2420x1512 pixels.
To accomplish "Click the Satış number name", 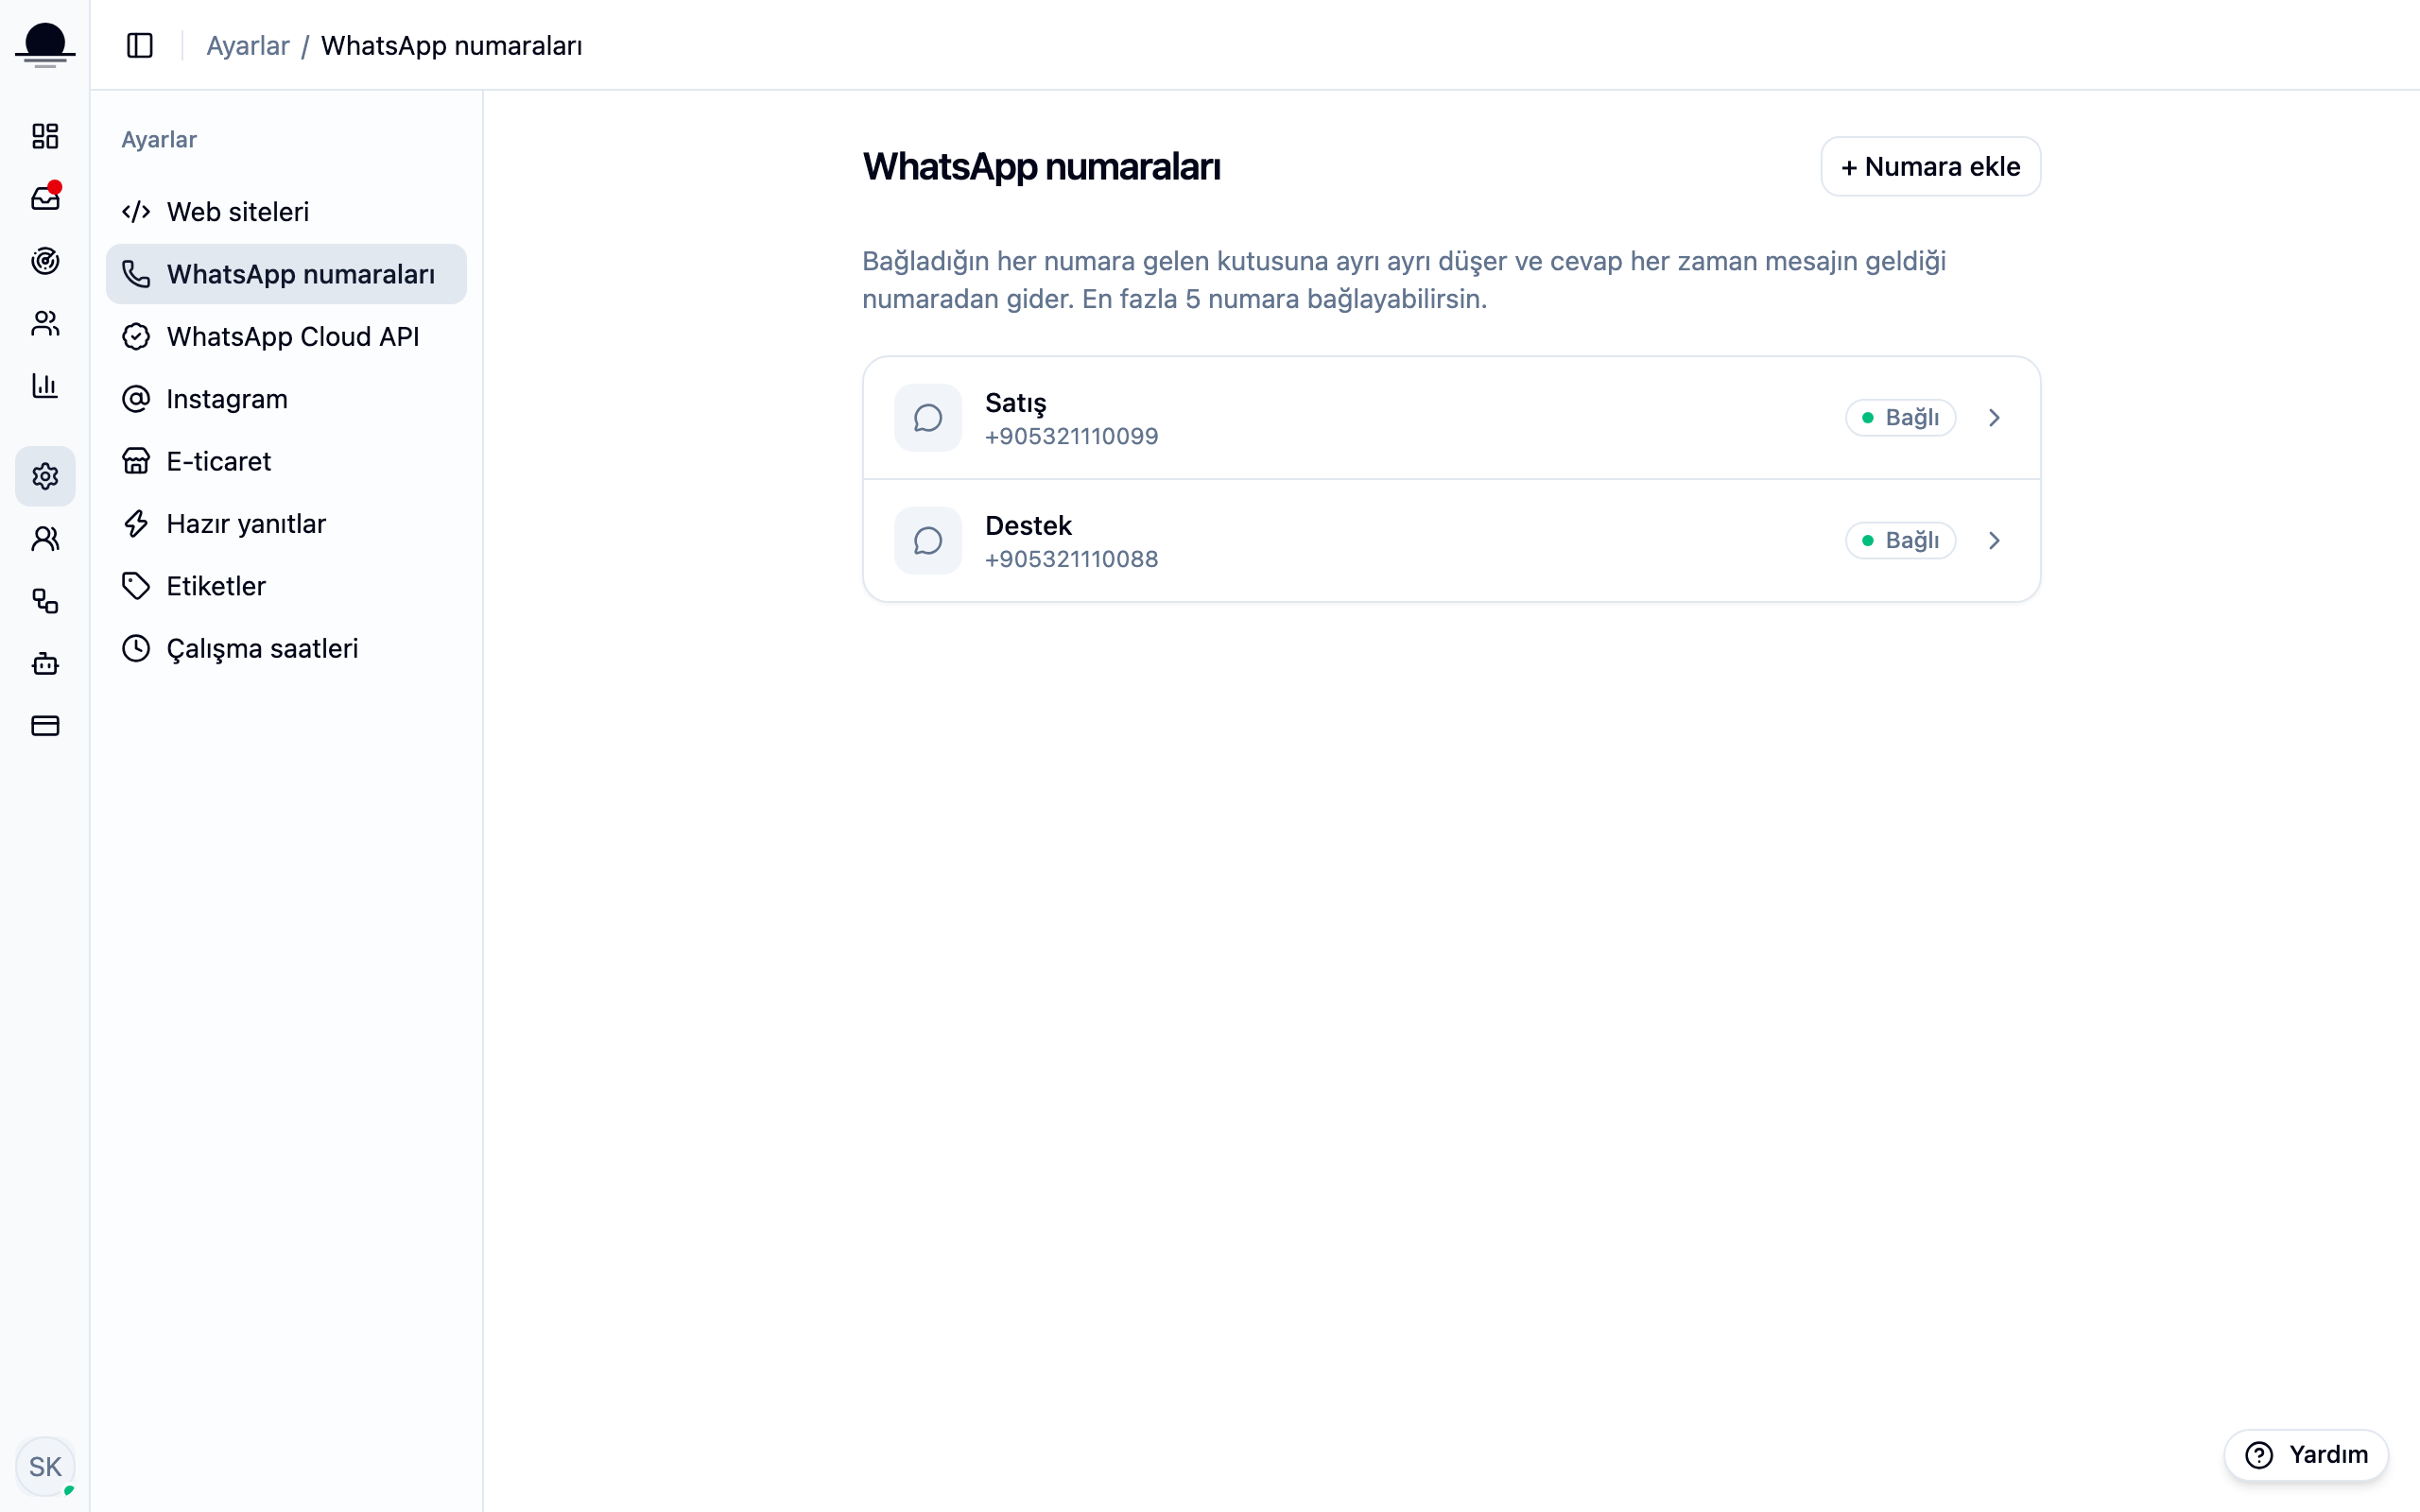I will pos(1015,403).
